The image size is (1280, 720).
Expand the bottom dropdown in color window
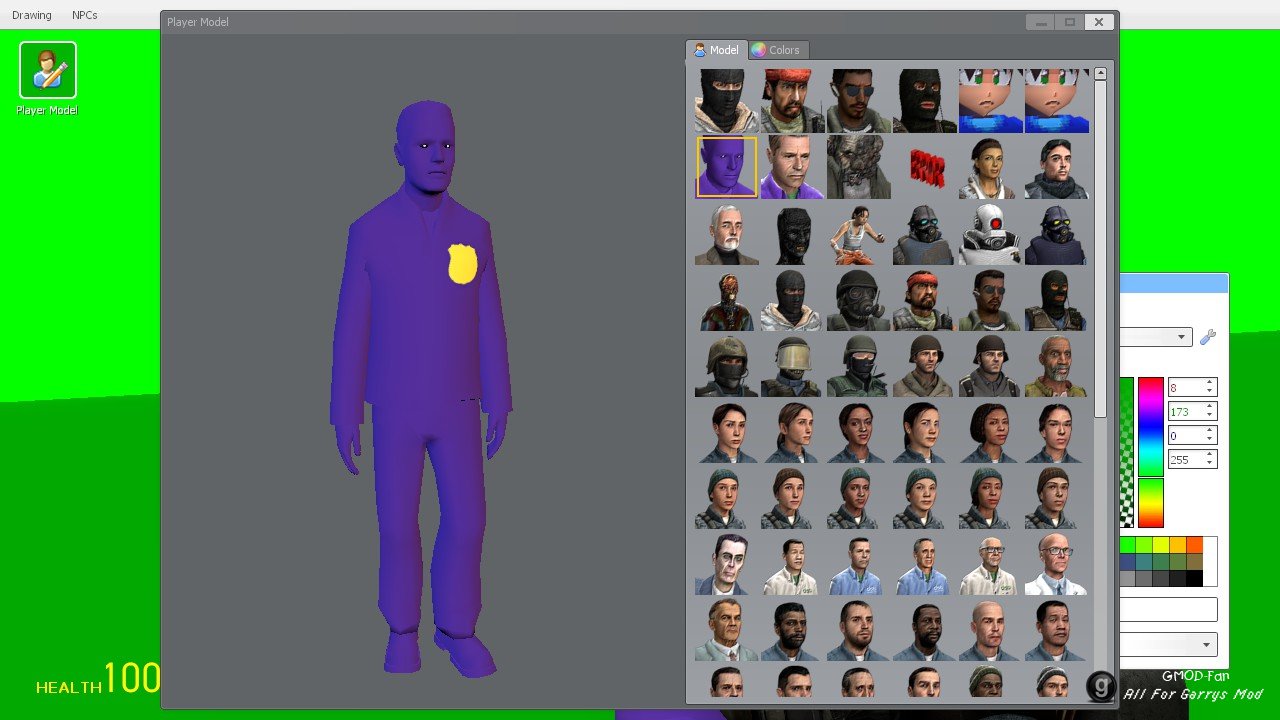[1168, 644]
